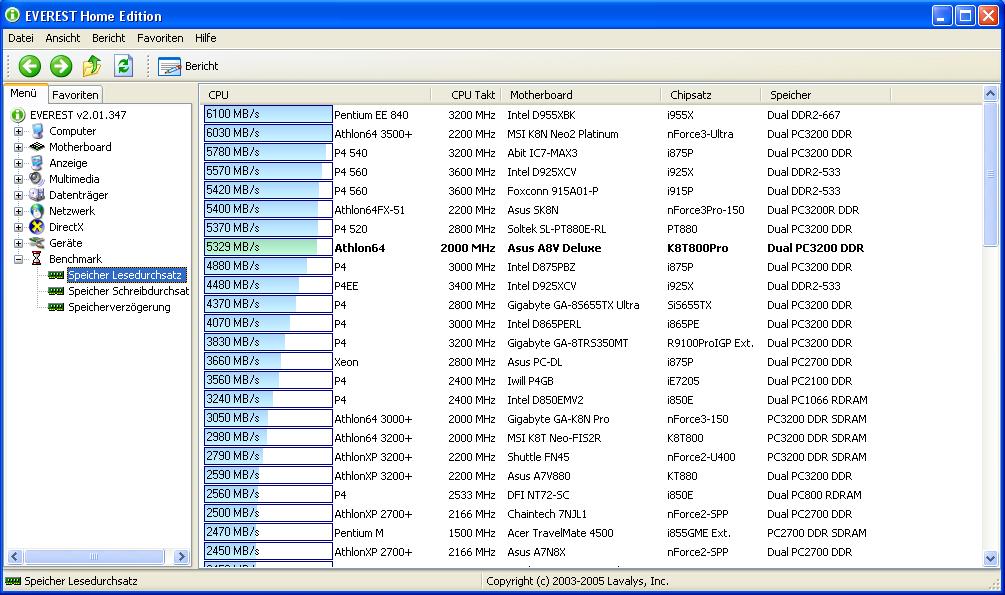Sort by the Chipsatz column header

(x=711, y=95)
